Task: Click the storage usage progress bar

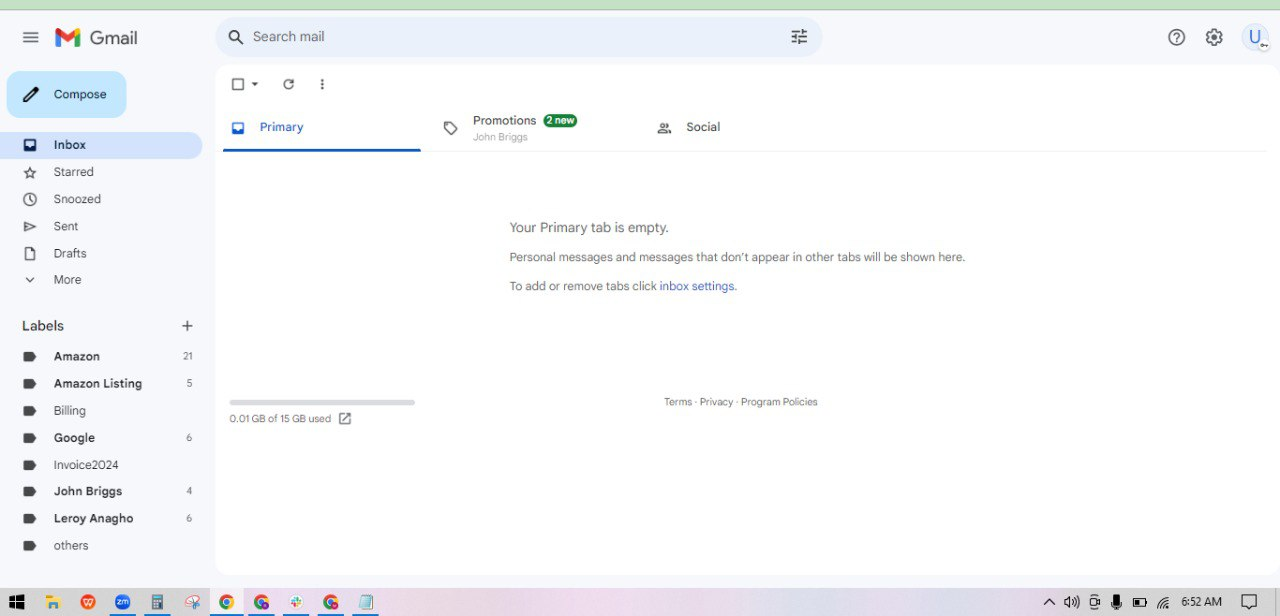Action: coord(322,402)
